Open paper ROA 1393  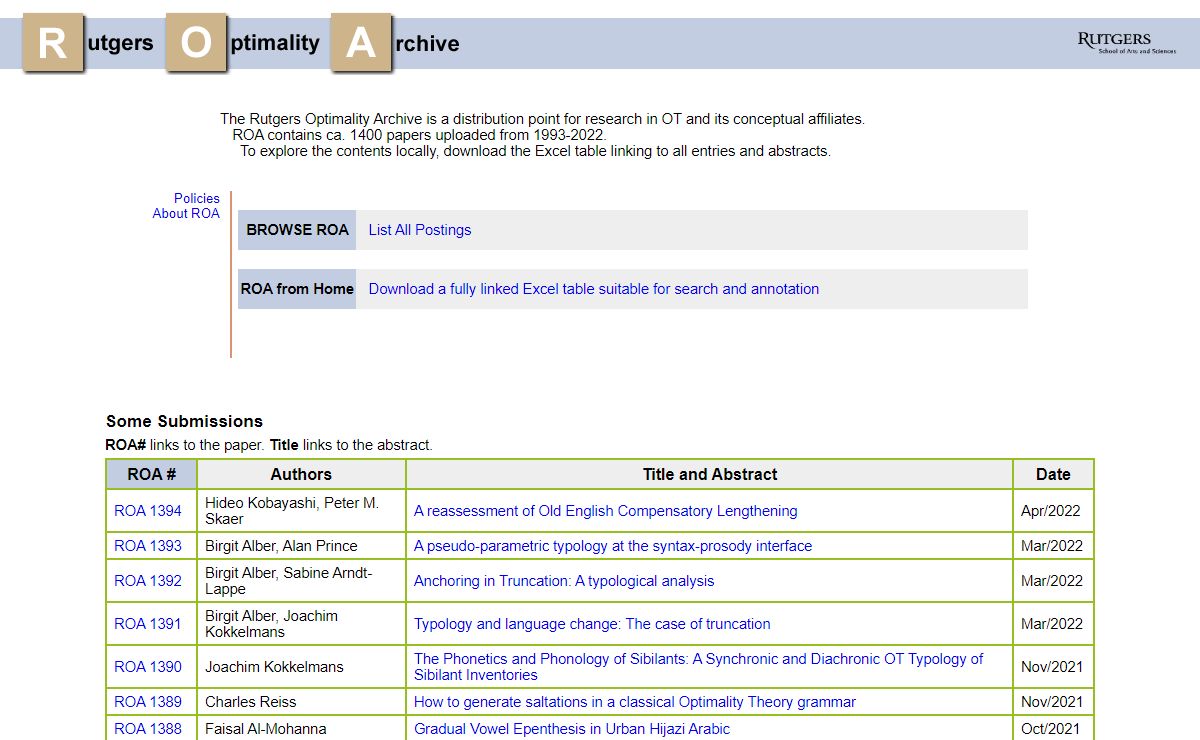[148, 546]
